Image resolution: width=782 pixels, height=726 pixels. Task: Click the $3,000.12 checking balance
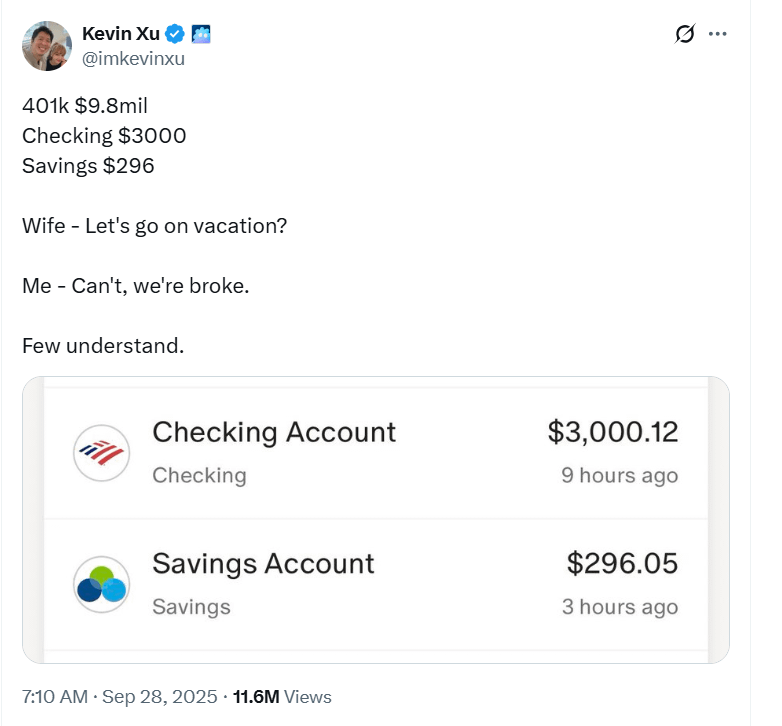pyautogui.click(x=613, y=432)
